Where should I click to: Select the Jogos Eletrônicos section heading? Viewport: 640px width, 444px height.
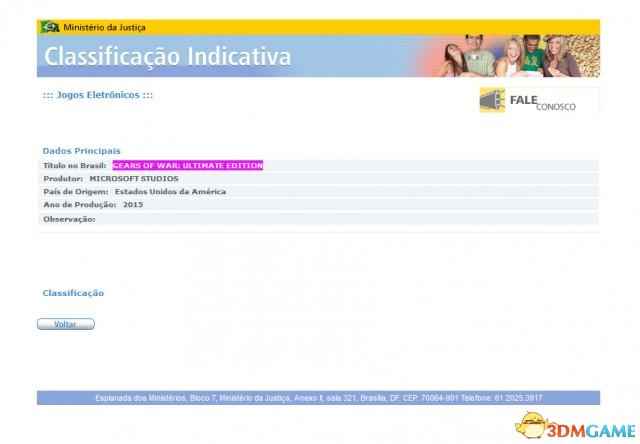(98, 95)
